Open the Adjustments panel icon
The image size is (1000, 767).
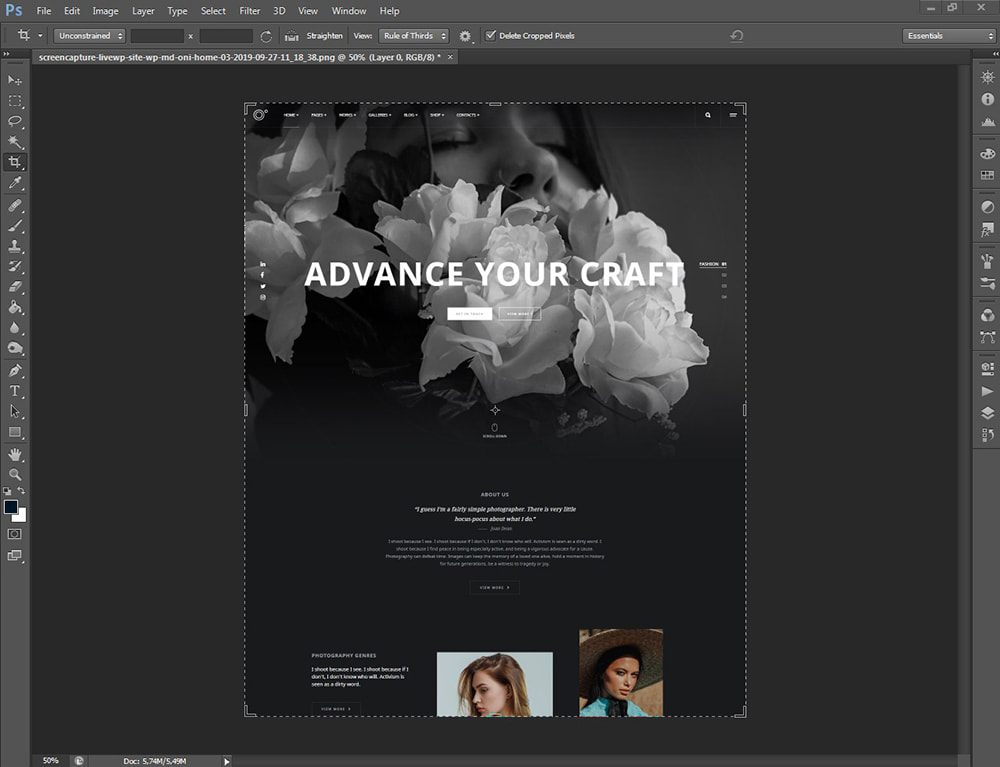(x=987, y=207)
